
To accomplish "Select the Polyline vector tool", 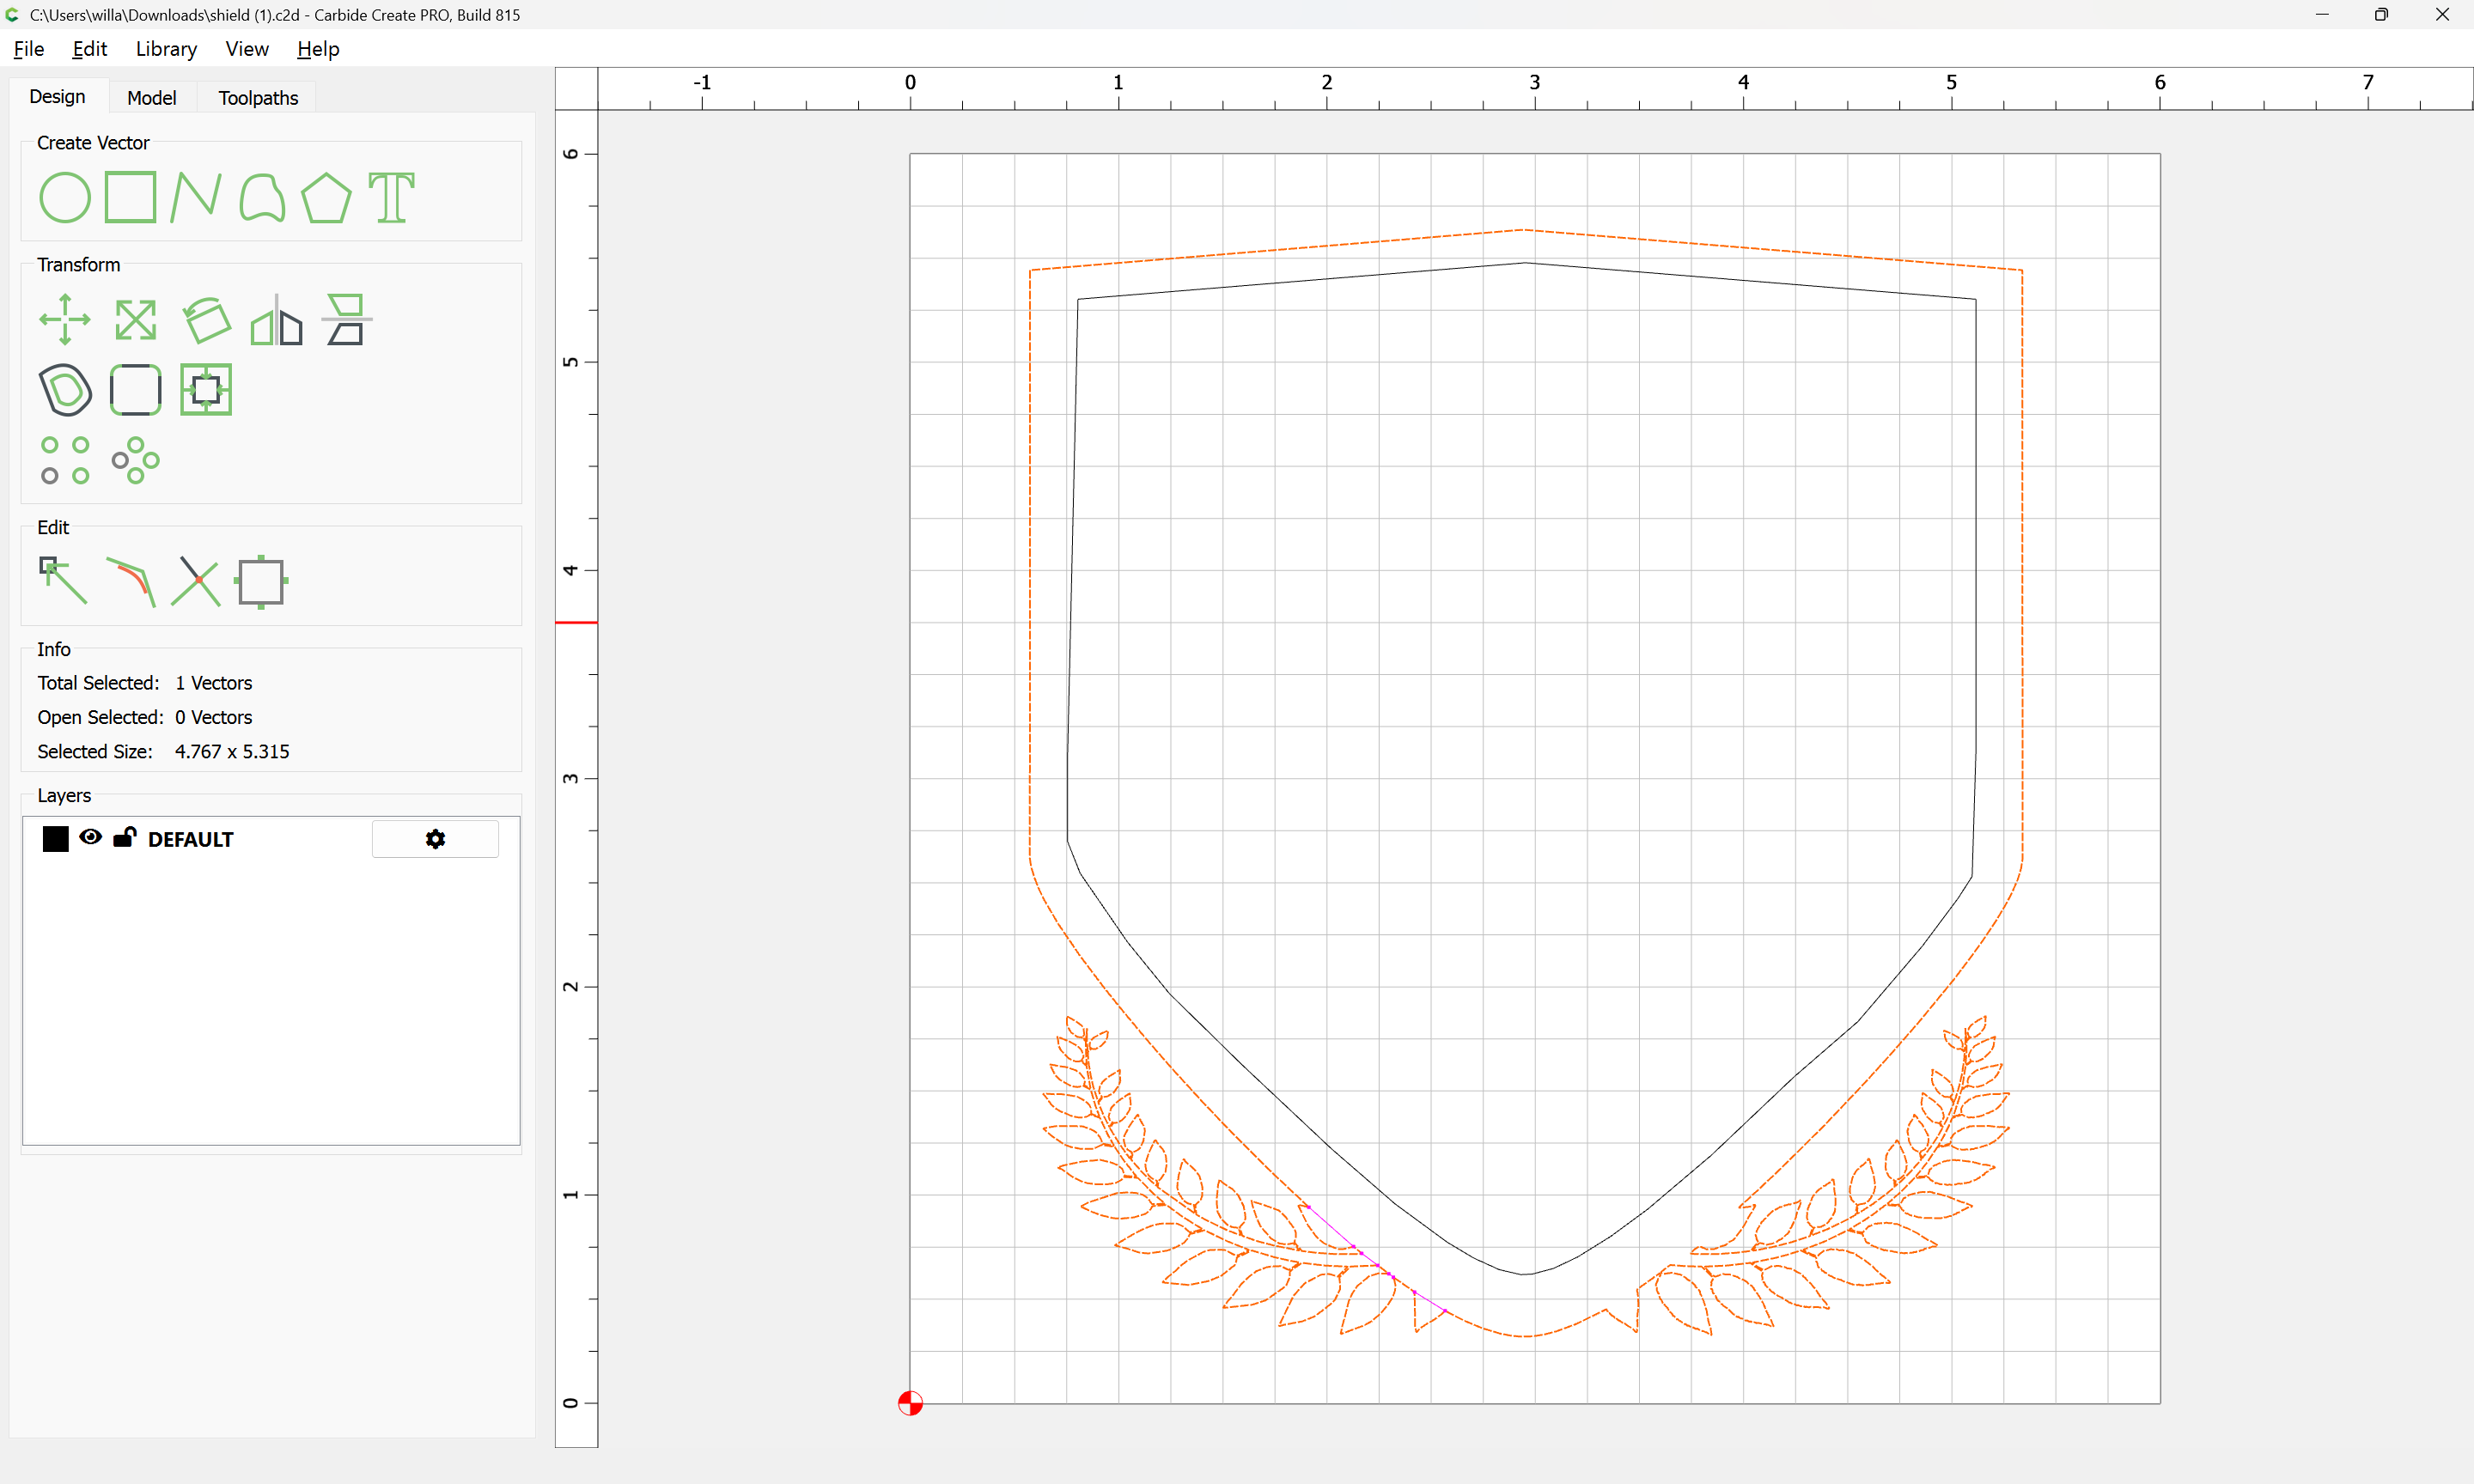I will coord(195,197).
